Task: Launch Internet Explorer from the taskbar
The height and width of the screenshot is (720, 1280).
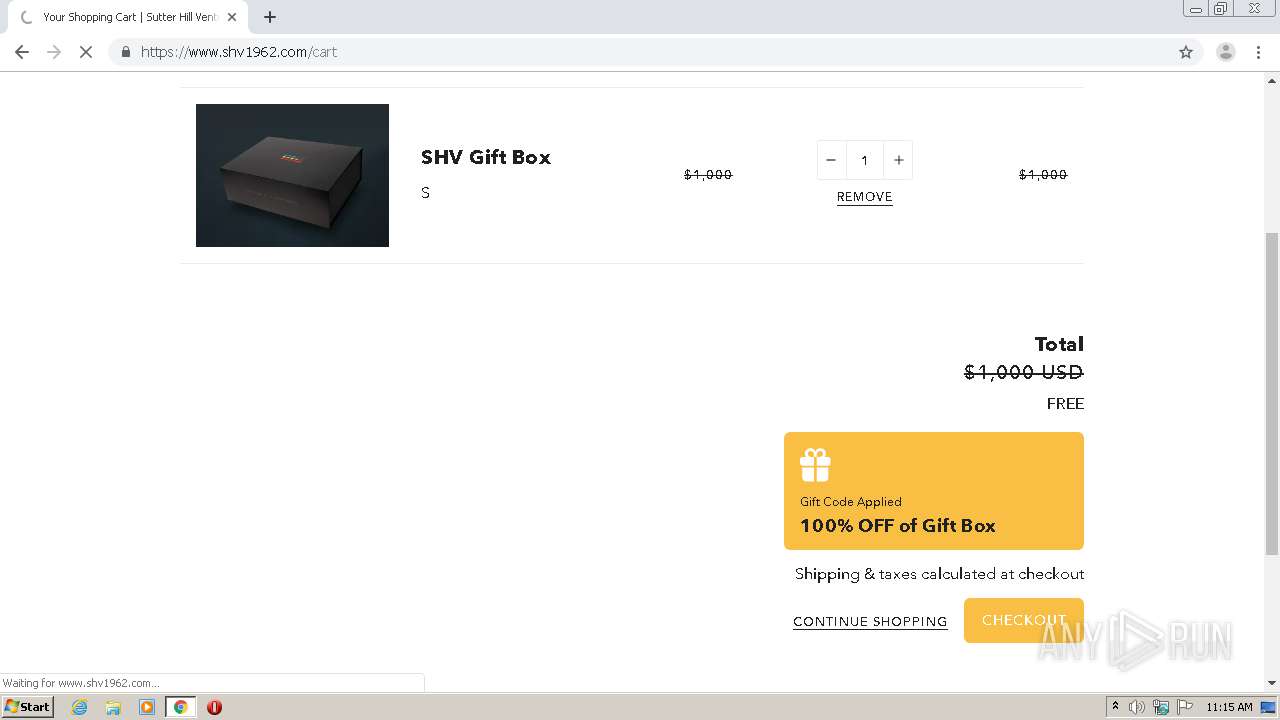Action: (80, 707)
